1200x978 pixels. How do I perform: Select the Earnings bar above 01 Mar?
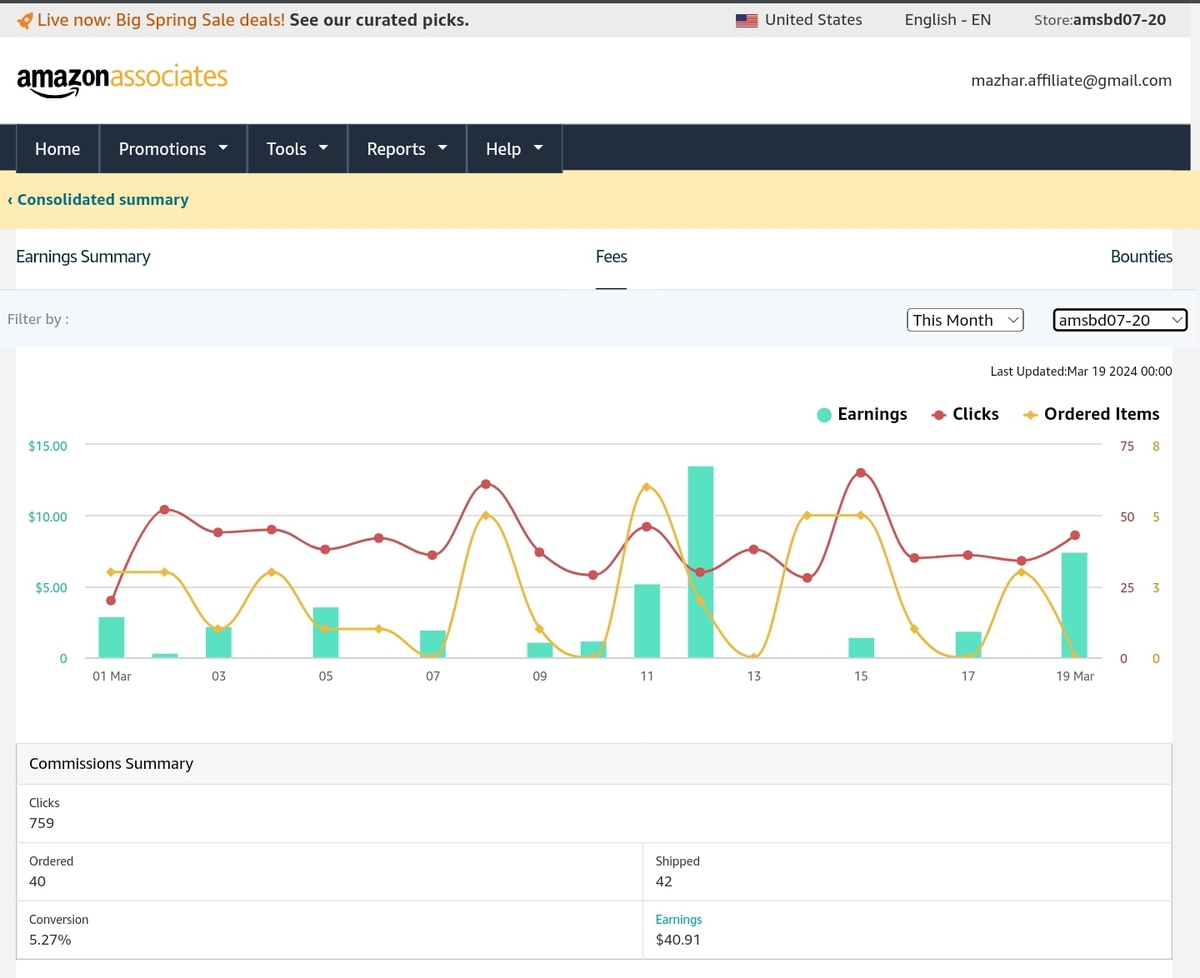click(112, 638)
